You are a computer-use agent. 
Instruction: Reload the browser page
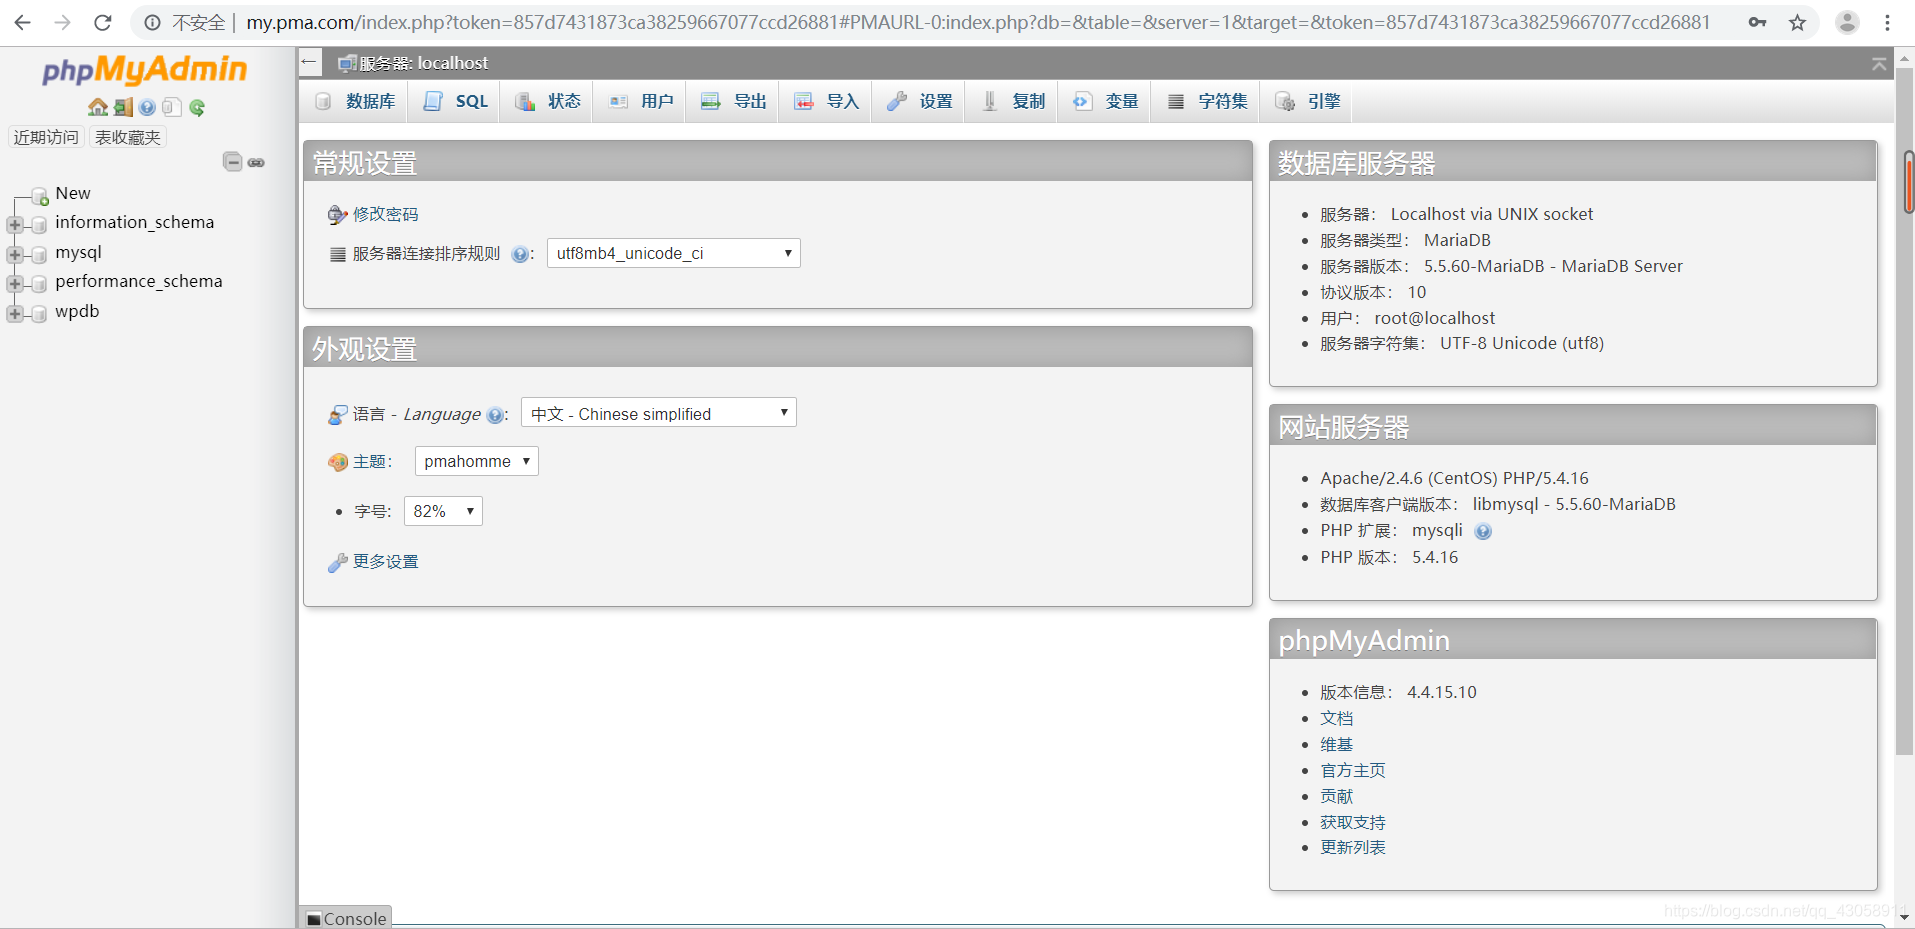[x=102, y=22]
